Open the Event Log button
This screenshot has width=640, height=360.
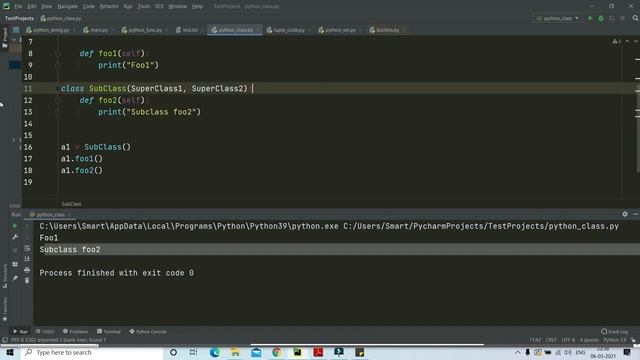(615, 331)
